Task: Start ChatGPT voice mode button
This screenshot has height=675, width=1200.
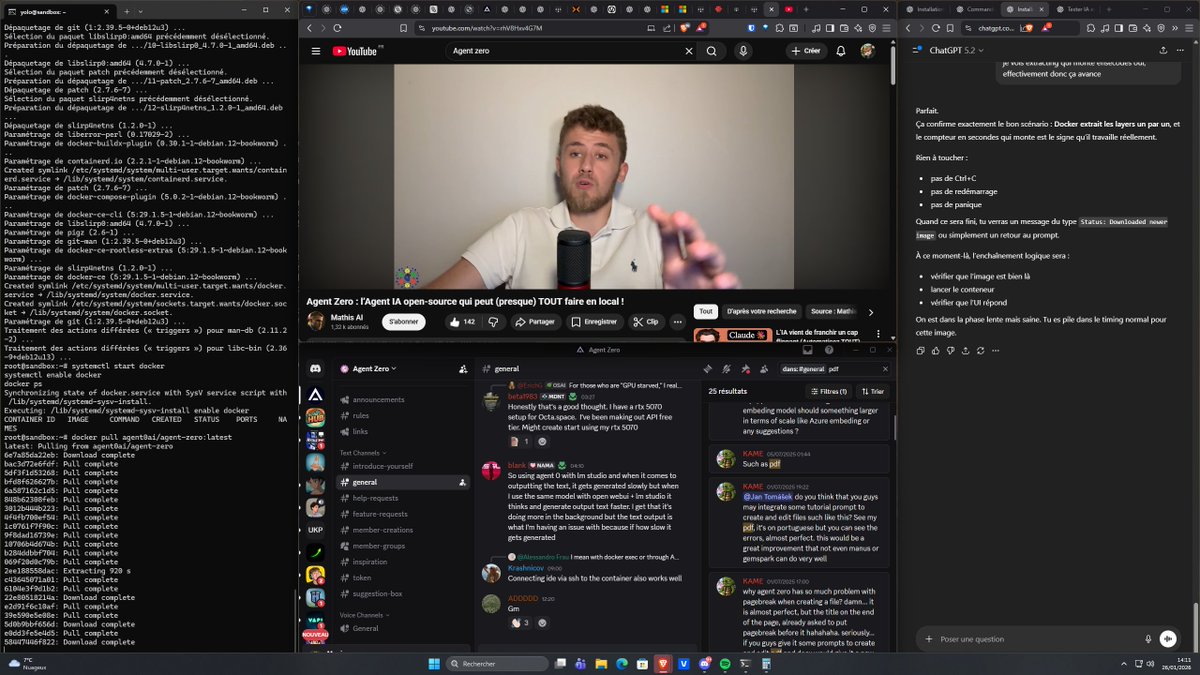Action: pos(1168,639)
